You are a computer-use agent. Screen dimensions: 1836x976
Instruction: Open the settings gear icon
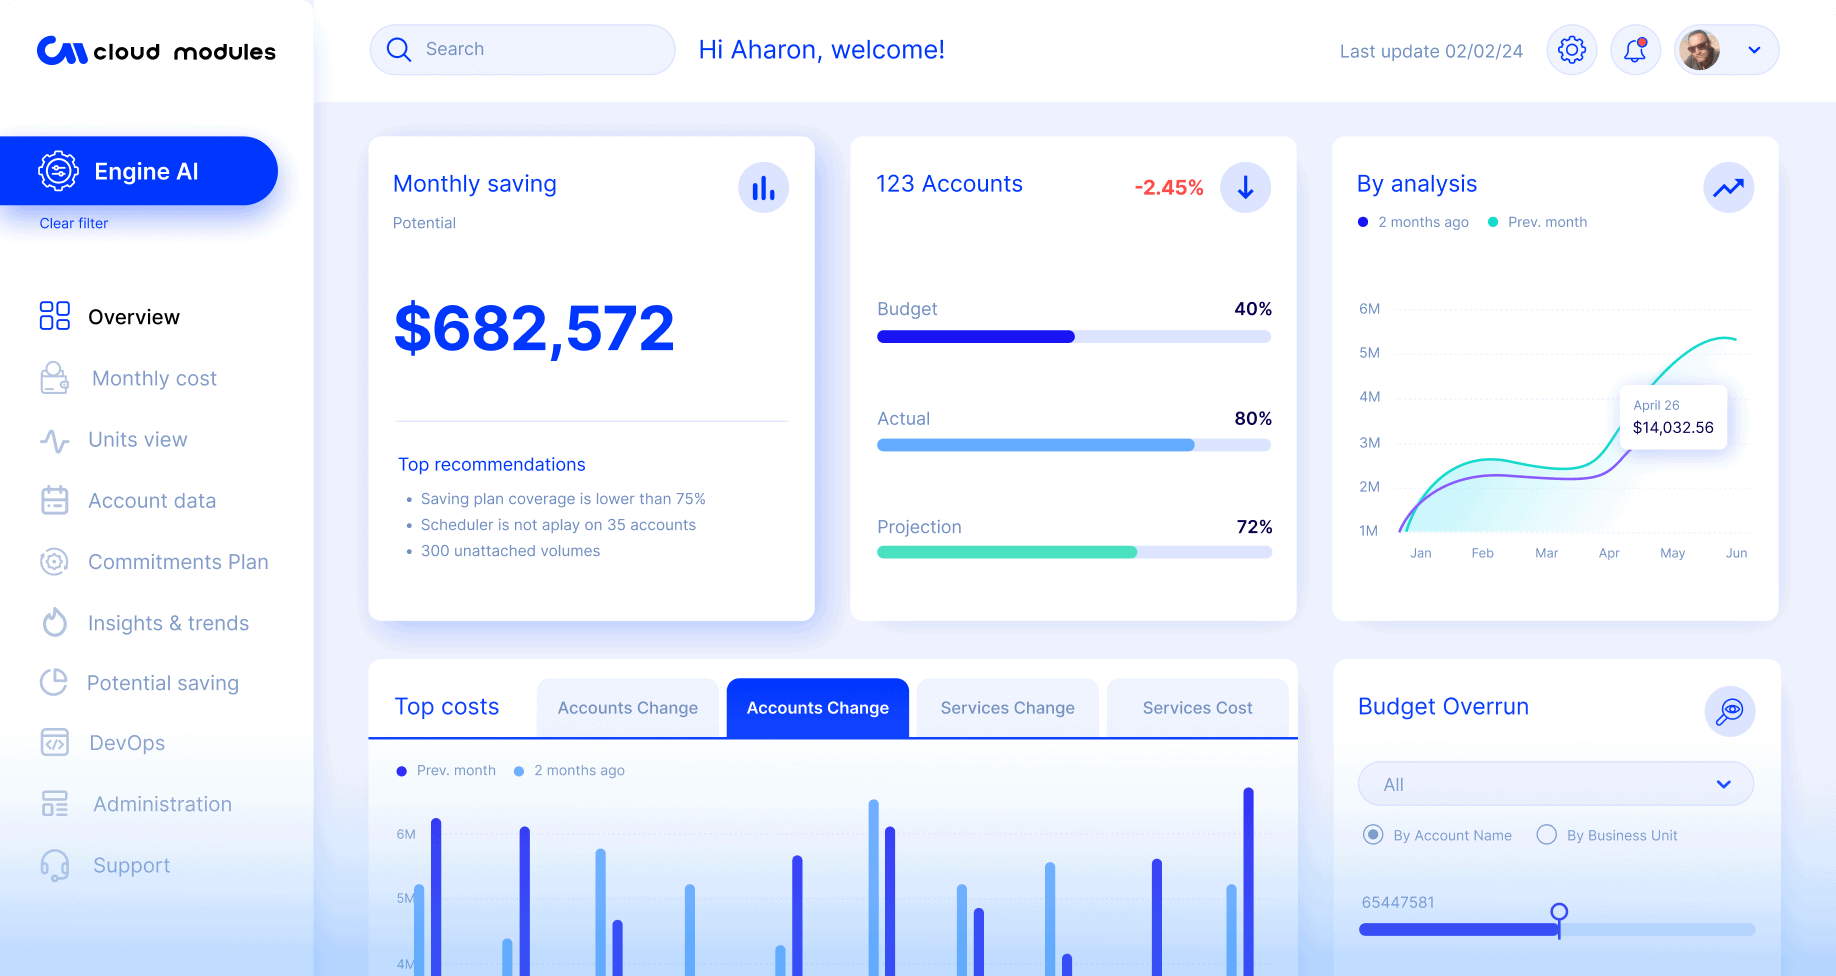[x=1572, y=50]
